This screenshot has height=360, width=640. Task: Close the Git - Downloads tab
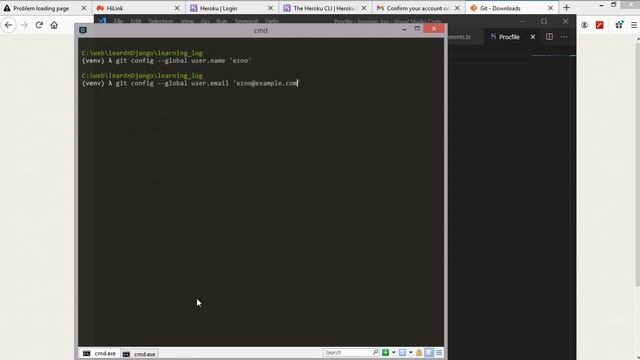coord(550,8)
